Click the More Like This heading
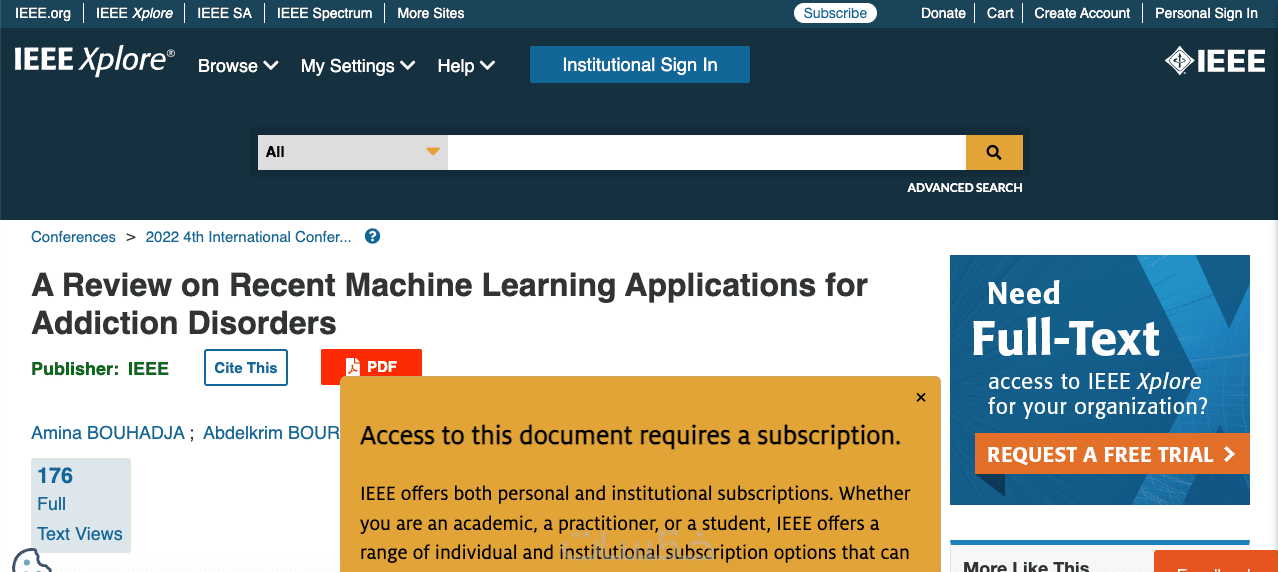 [1026, 565]
